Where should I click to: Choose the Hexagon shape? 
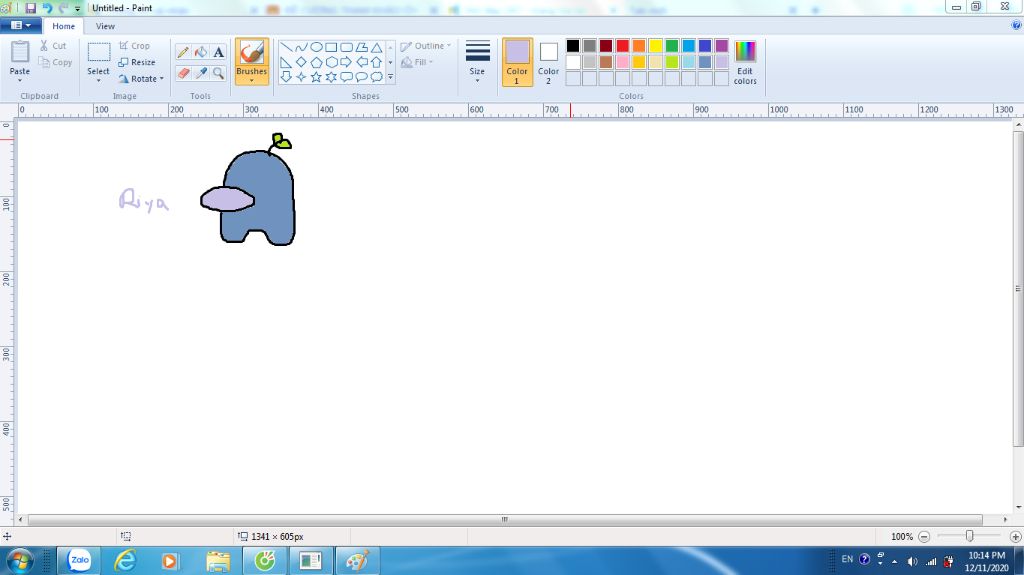point(331,62)
